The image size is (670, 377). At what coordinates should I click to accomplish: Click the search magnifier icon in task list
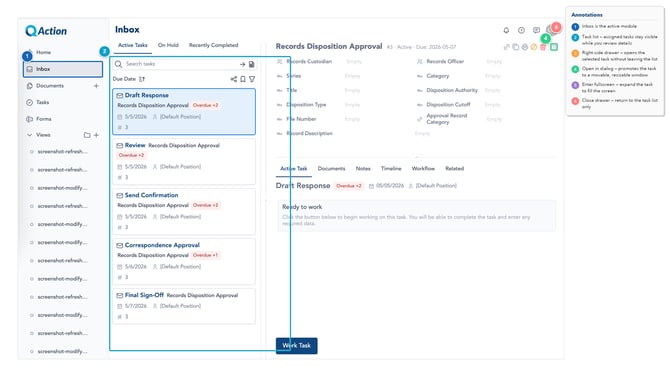point(118,64)
